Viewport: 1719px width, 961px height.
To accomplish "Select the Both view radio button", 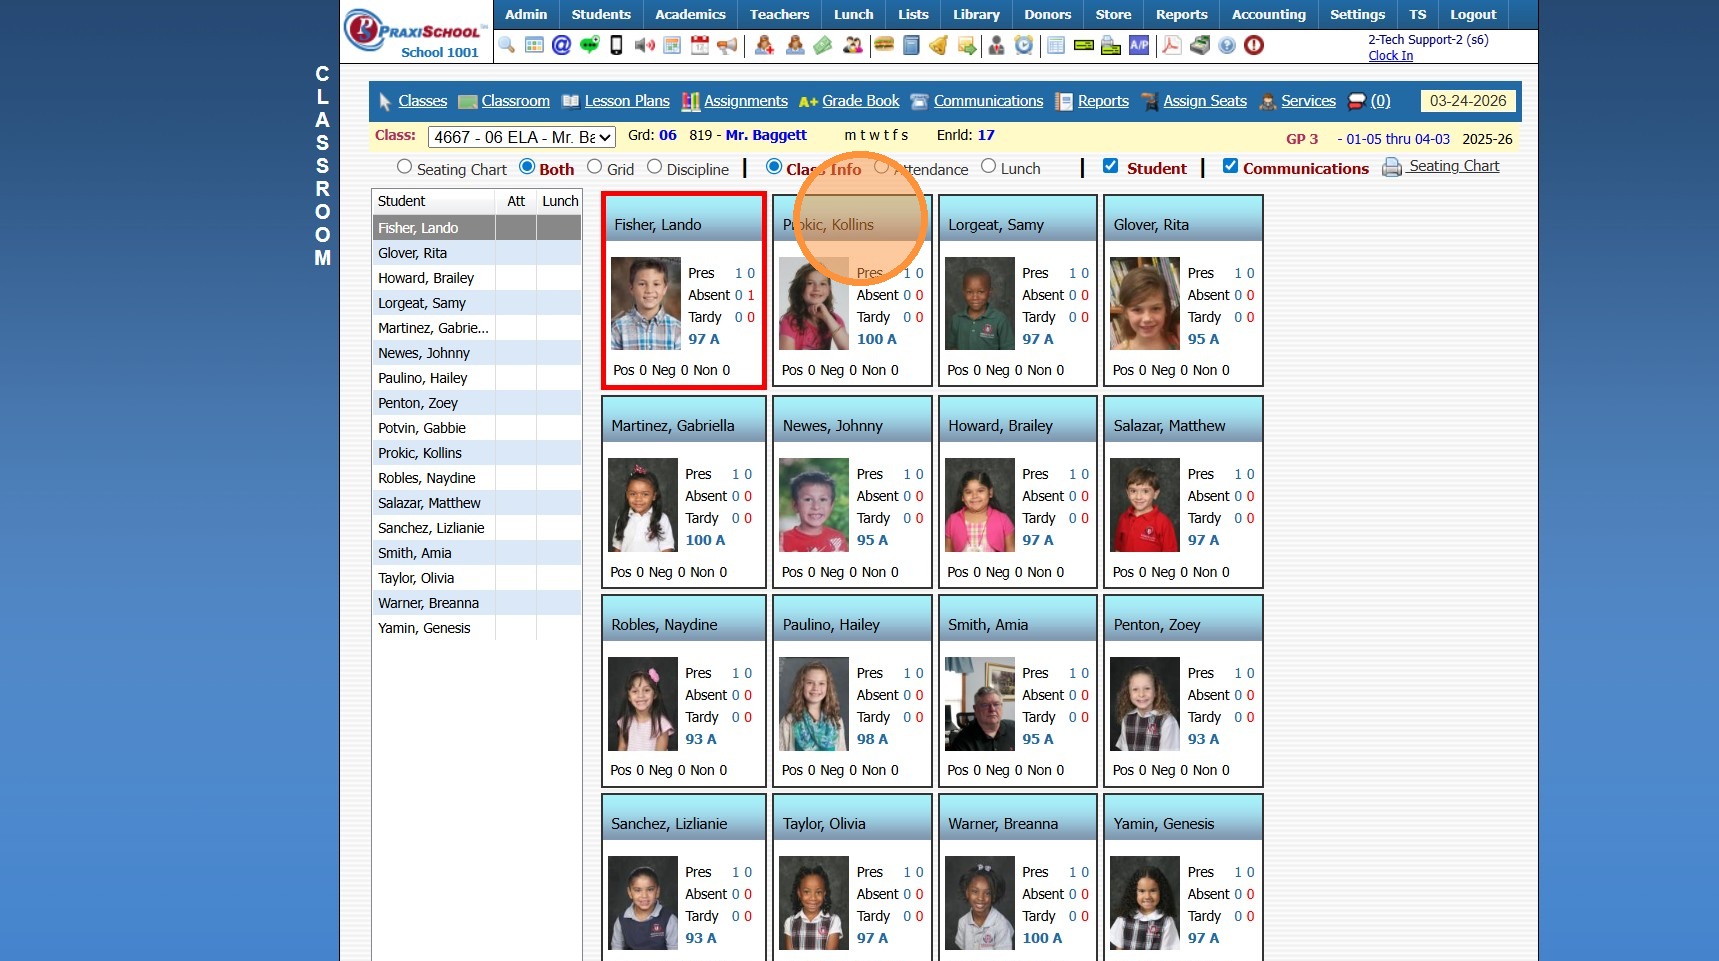I will [527, 167].
